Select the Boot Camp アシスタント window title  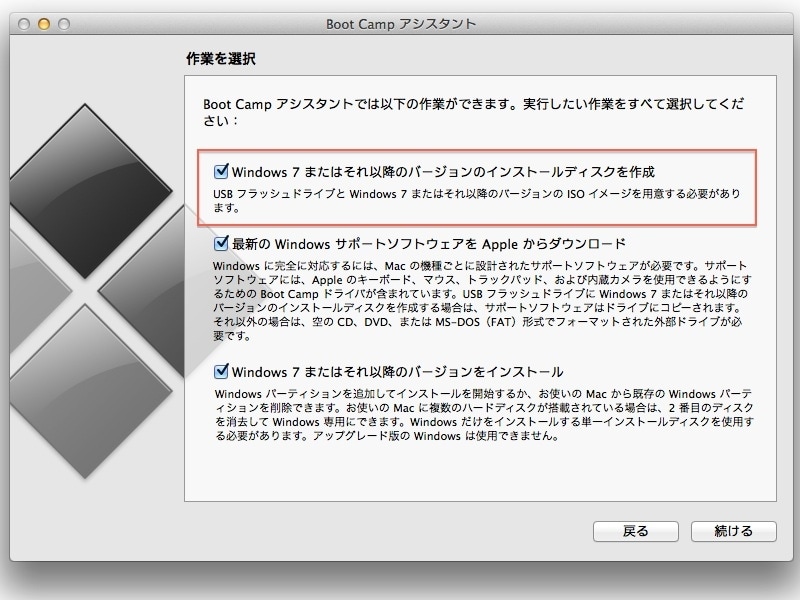(x=401, y=24)
